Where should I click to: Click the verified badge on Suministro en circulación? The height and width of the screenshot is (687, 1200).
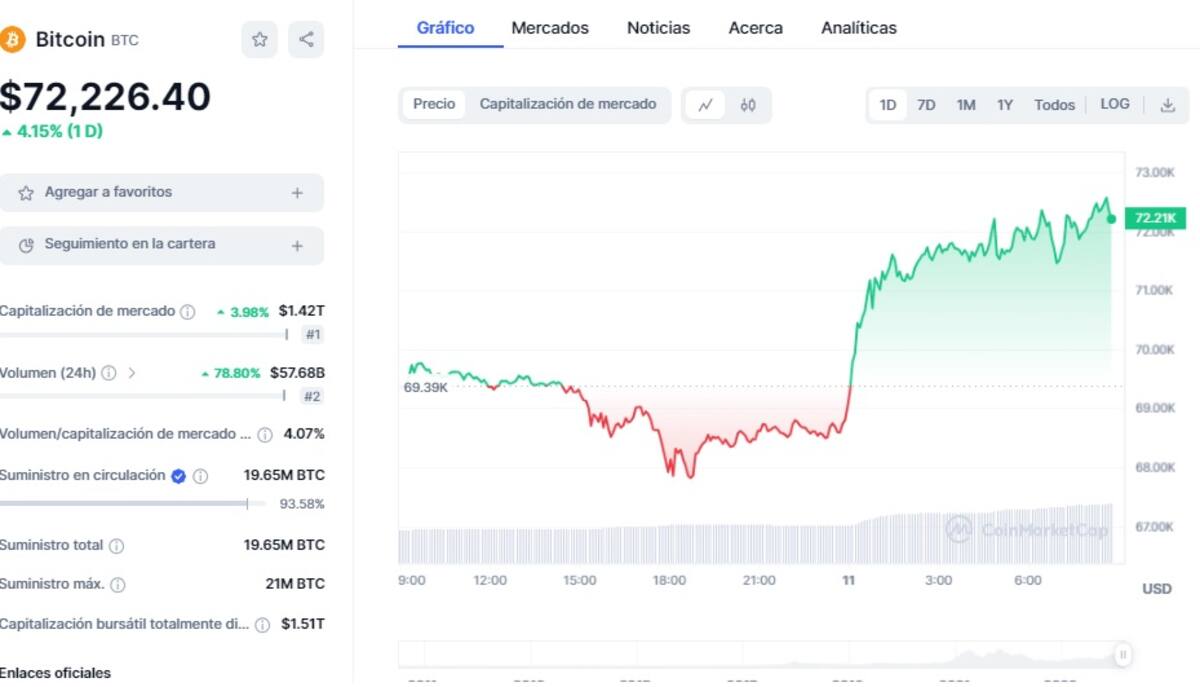(177, 475)
